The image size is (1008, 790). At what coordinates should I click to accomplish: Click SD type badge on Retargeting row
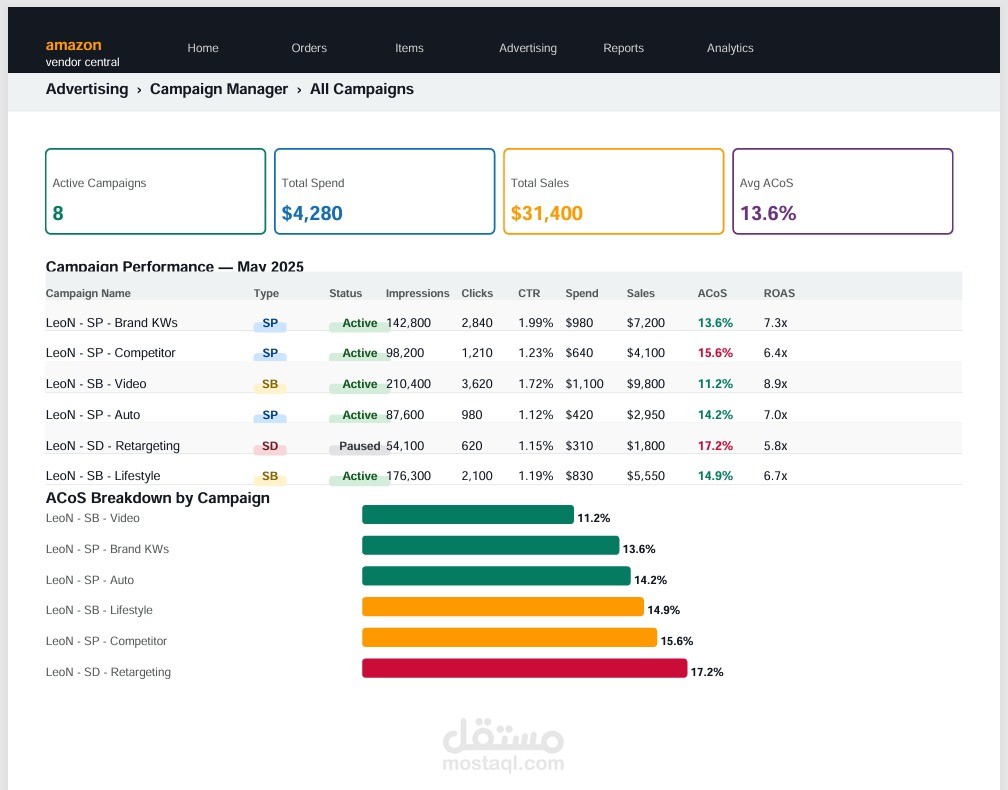270,446
